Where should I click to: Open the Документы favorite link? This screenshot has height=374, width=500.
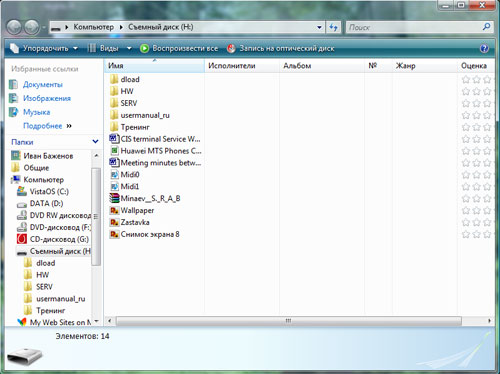(x=43, y=85)
